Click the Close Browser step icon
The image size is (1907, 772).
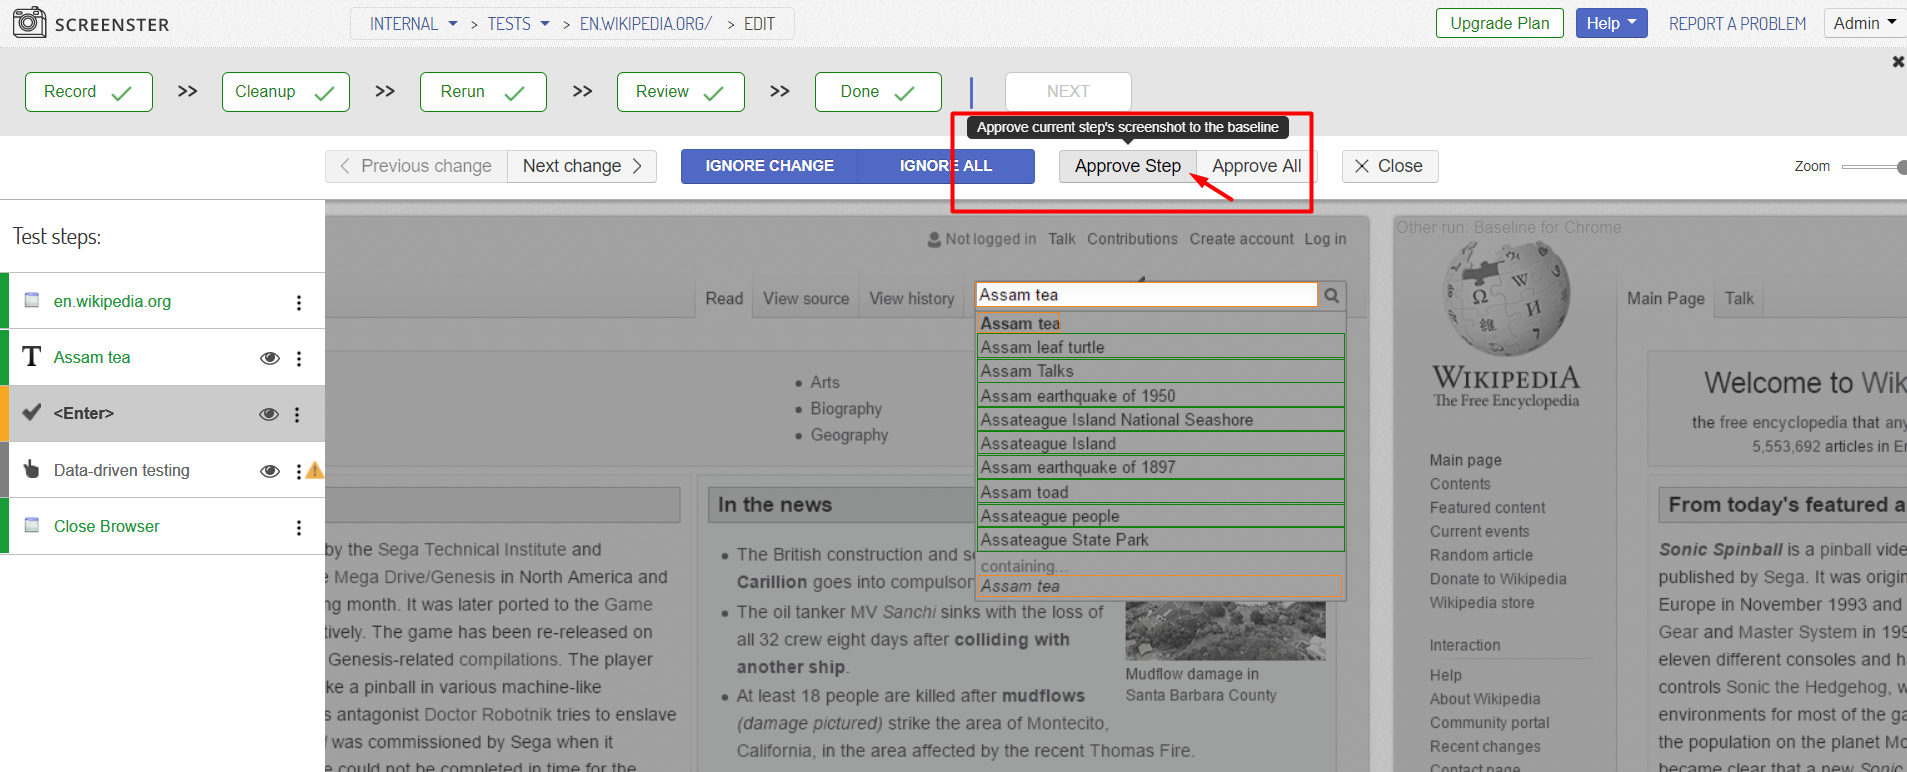point(32,525)
